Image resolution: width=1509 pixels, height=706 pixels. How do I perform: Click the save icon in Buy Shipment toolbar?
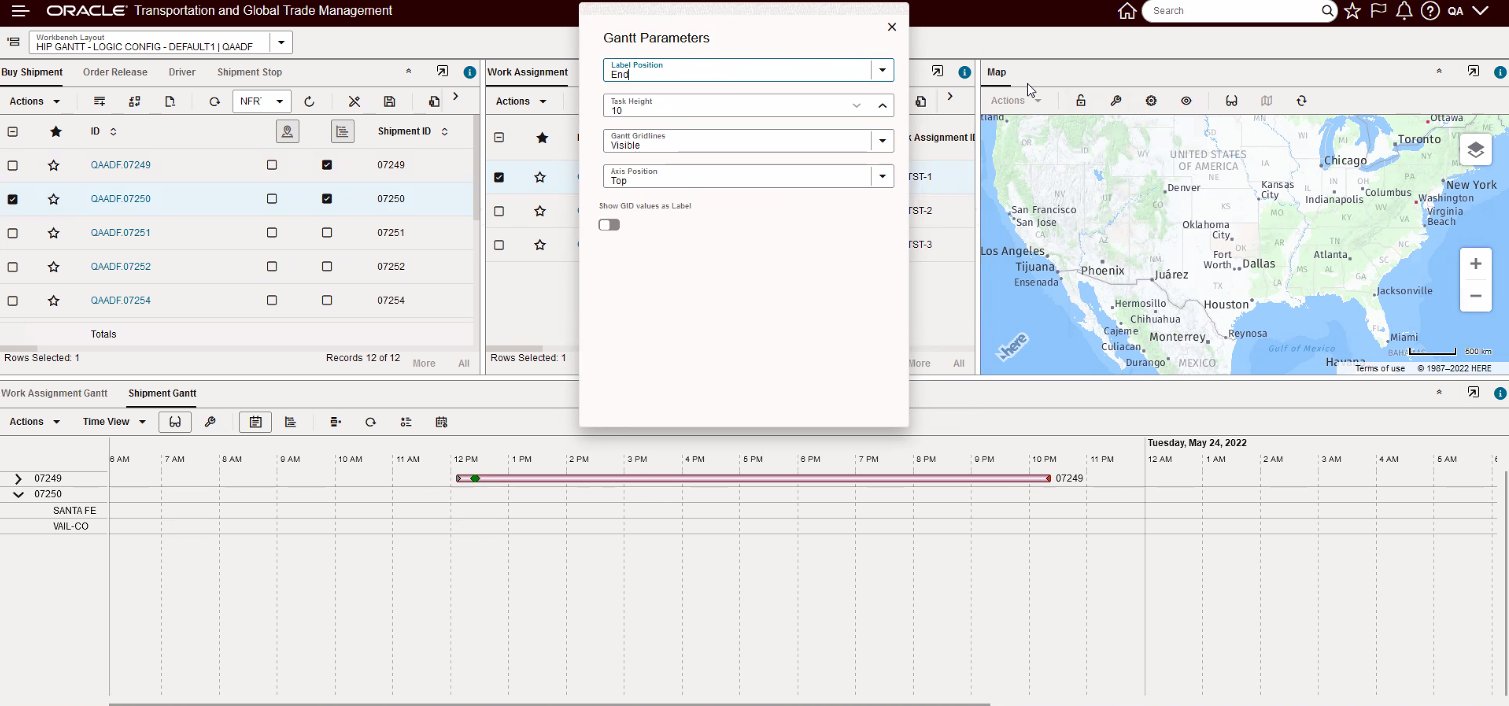(x=390, y=101)
